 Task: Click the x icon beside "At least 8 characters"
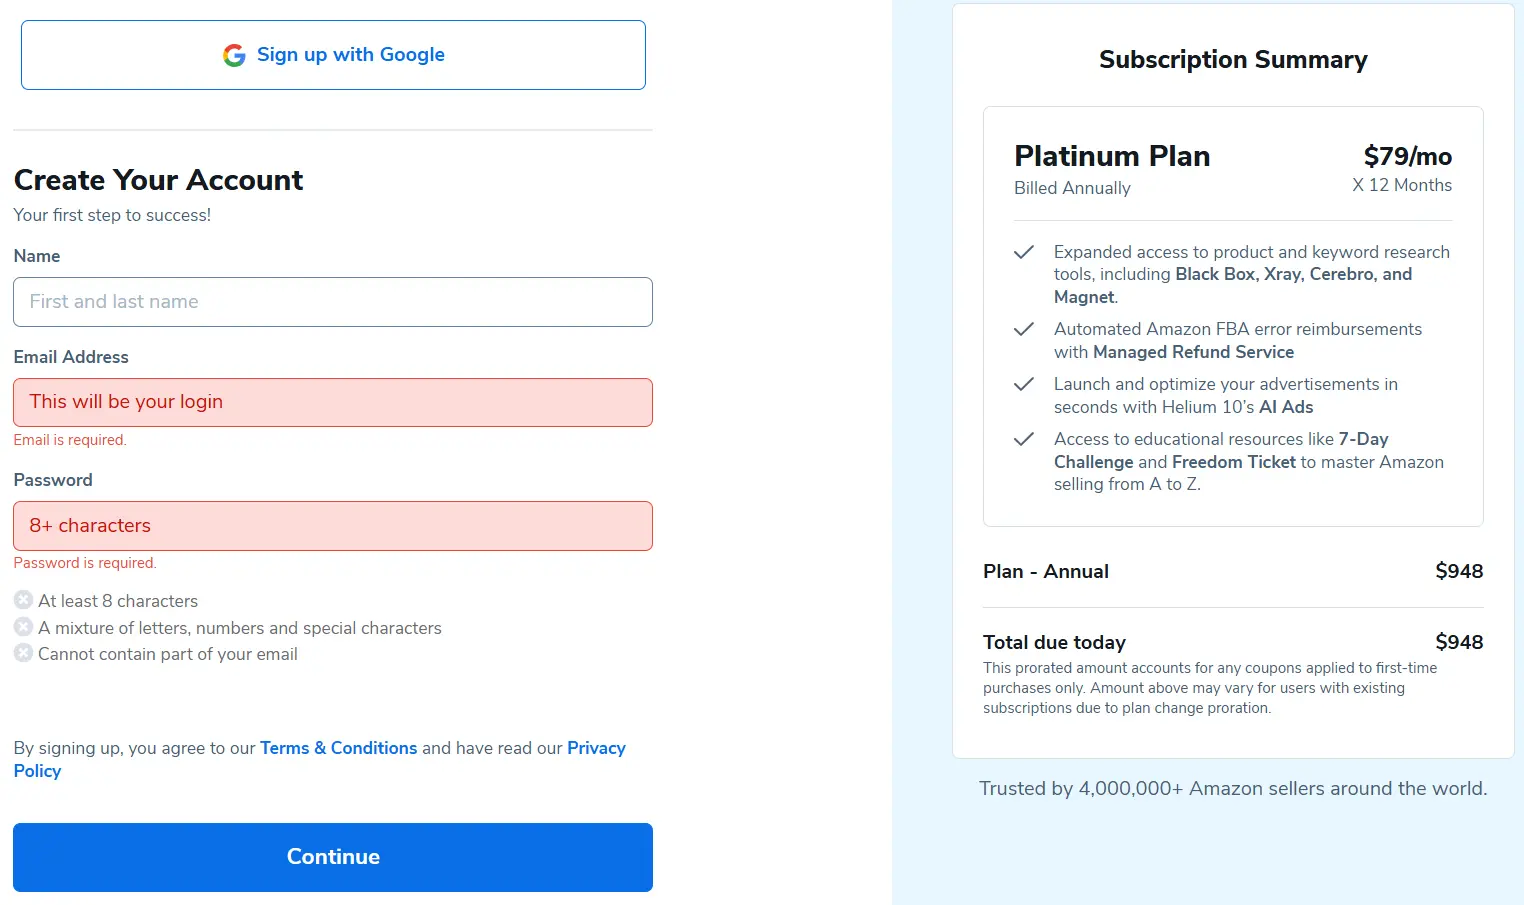tap(23, 600)
